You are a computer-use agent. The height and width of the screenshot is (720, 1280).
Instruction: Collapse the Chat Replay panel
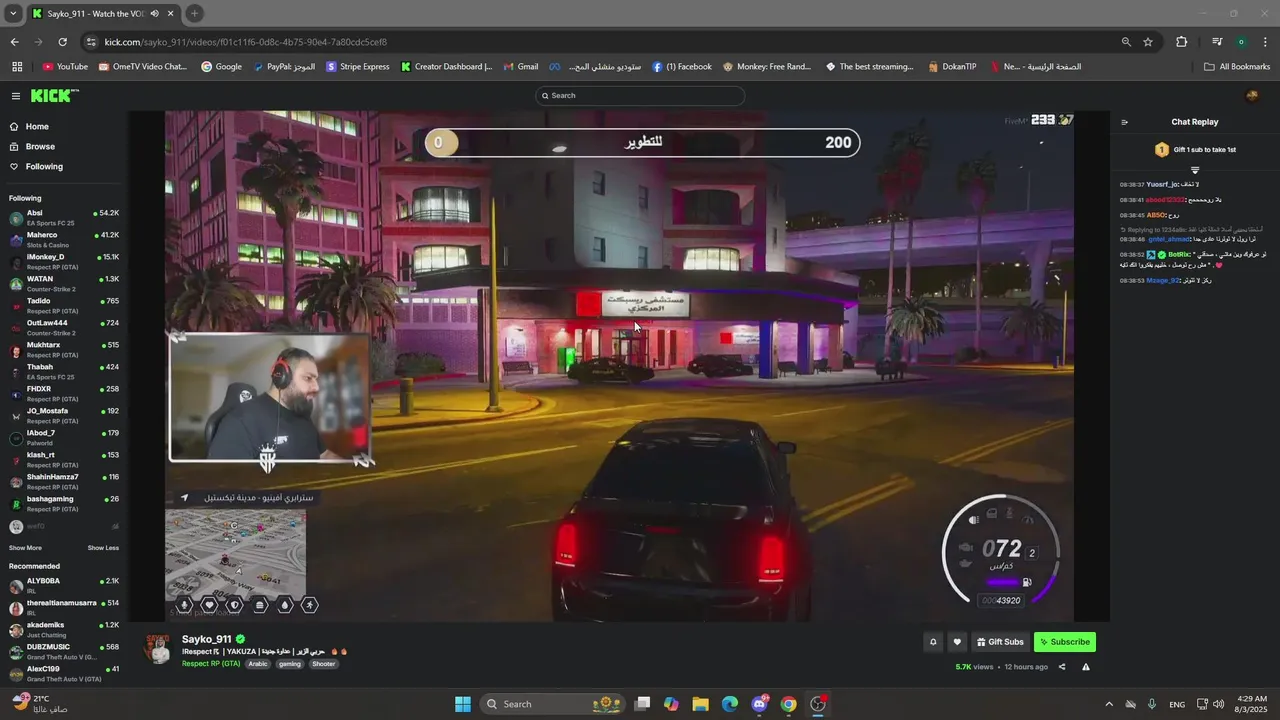click(1124, 122)
